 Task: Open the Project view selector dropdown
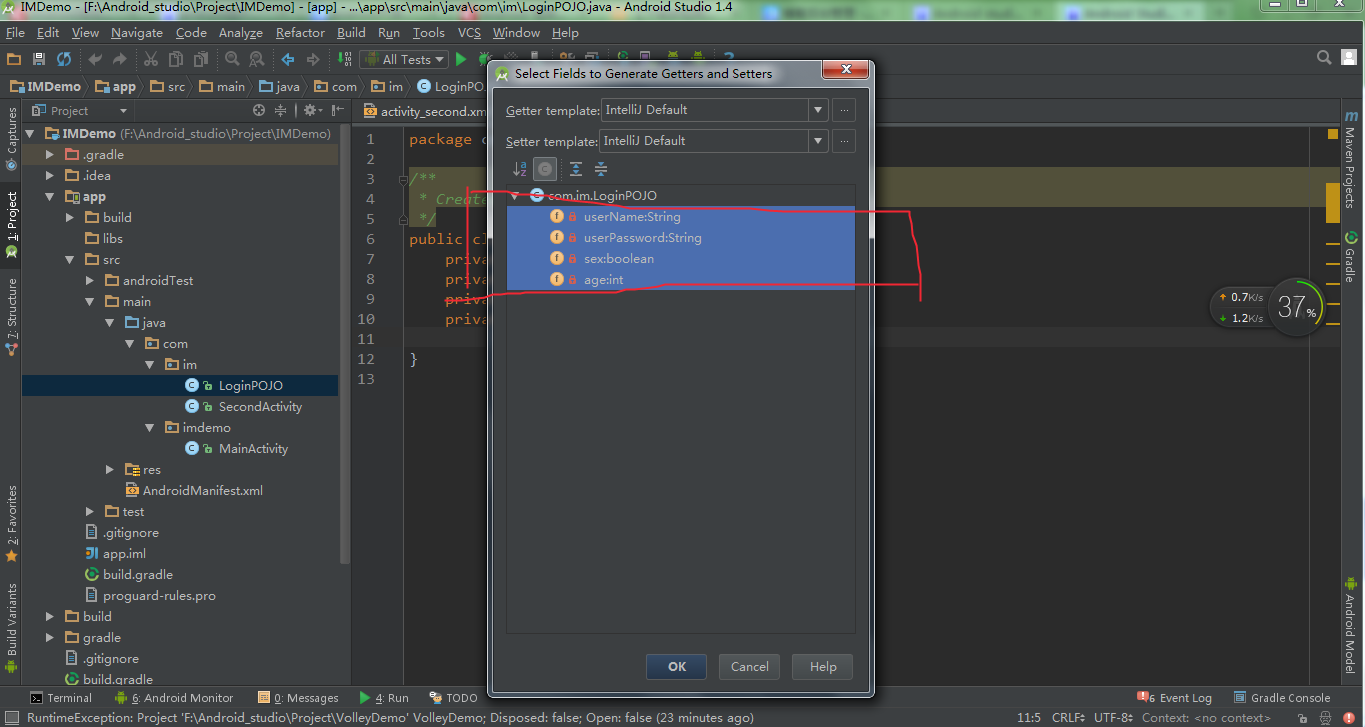[x=80, y=110]
